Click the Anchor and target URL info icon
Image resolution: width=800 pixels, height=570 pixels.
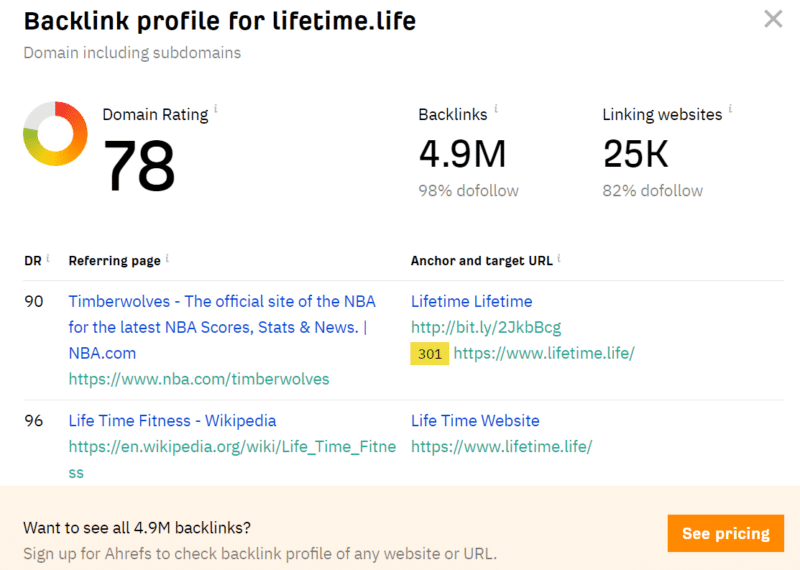coord(559,259)
